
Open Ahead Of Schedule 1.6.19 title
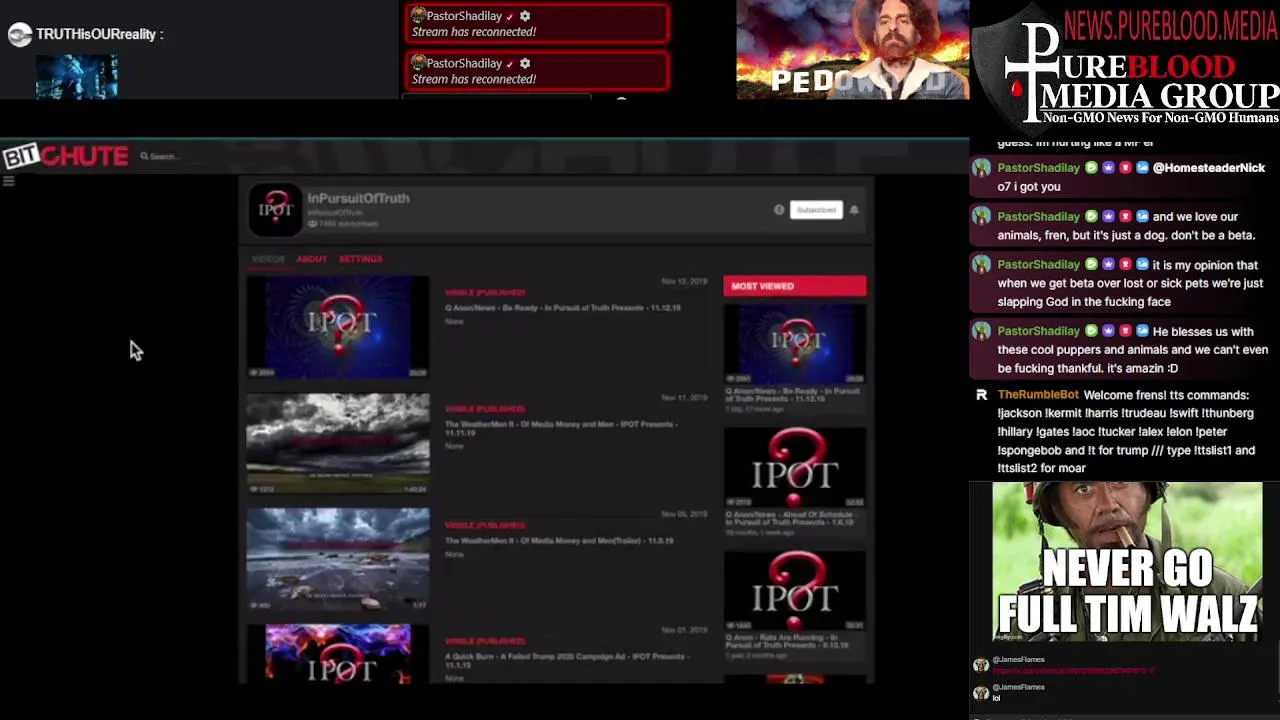(x=790, y=518)
